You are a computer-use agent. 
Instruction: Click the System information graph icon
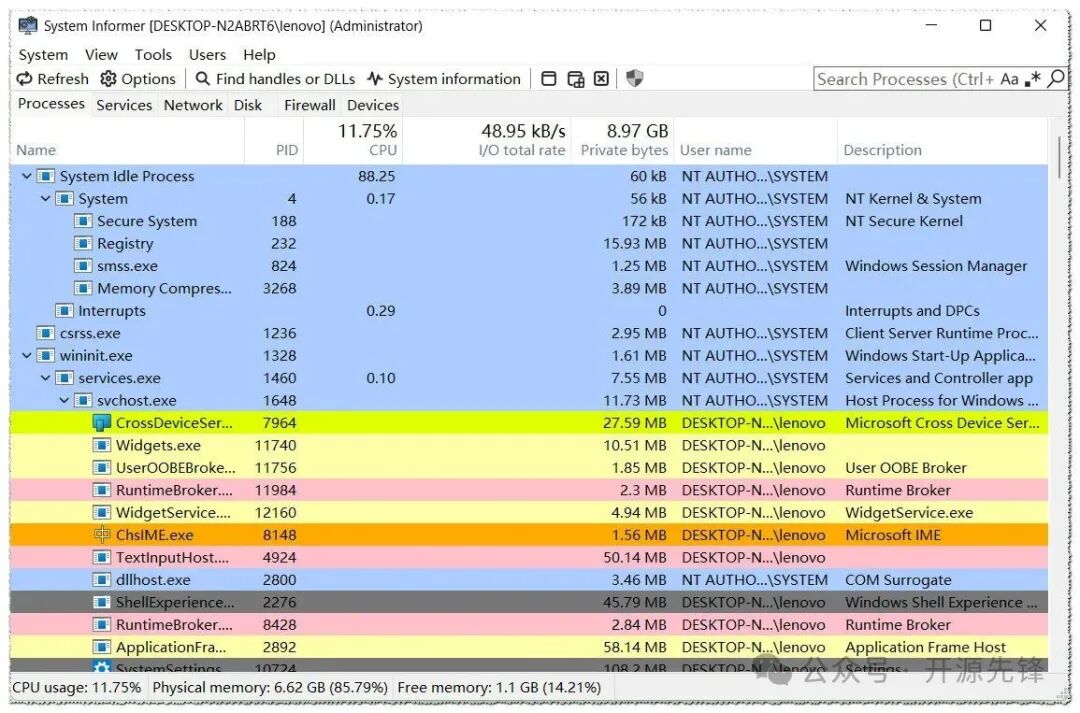[x=375, y=79]
